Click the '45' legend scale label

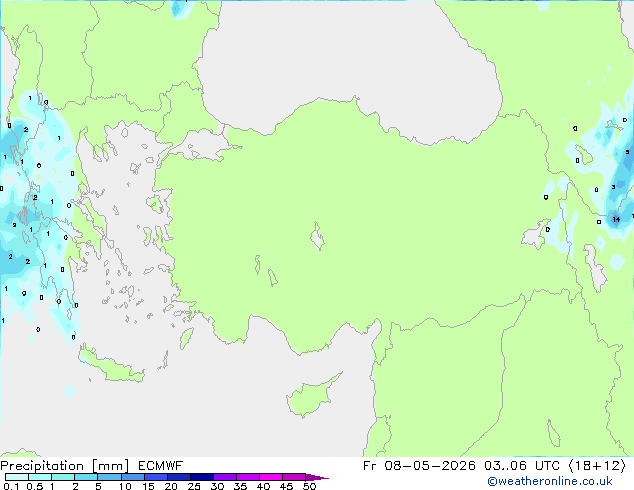point(286,486)
